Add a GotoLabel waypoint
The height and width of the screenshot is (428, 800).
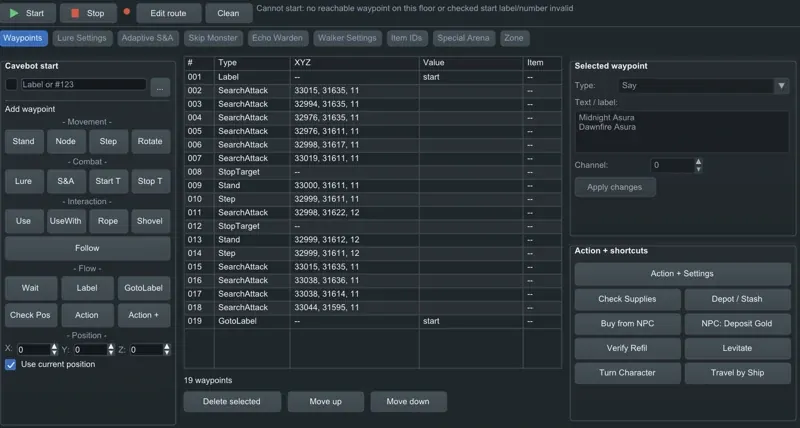(x=144, y=288)
